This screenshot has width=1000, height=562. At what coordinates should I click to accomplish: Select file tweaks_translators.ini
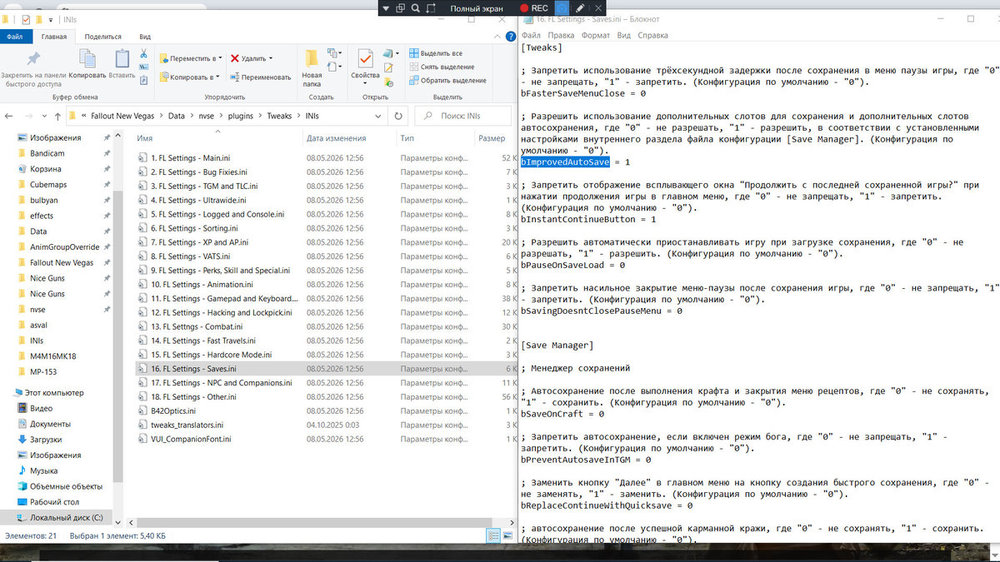[x=187, y=425]
